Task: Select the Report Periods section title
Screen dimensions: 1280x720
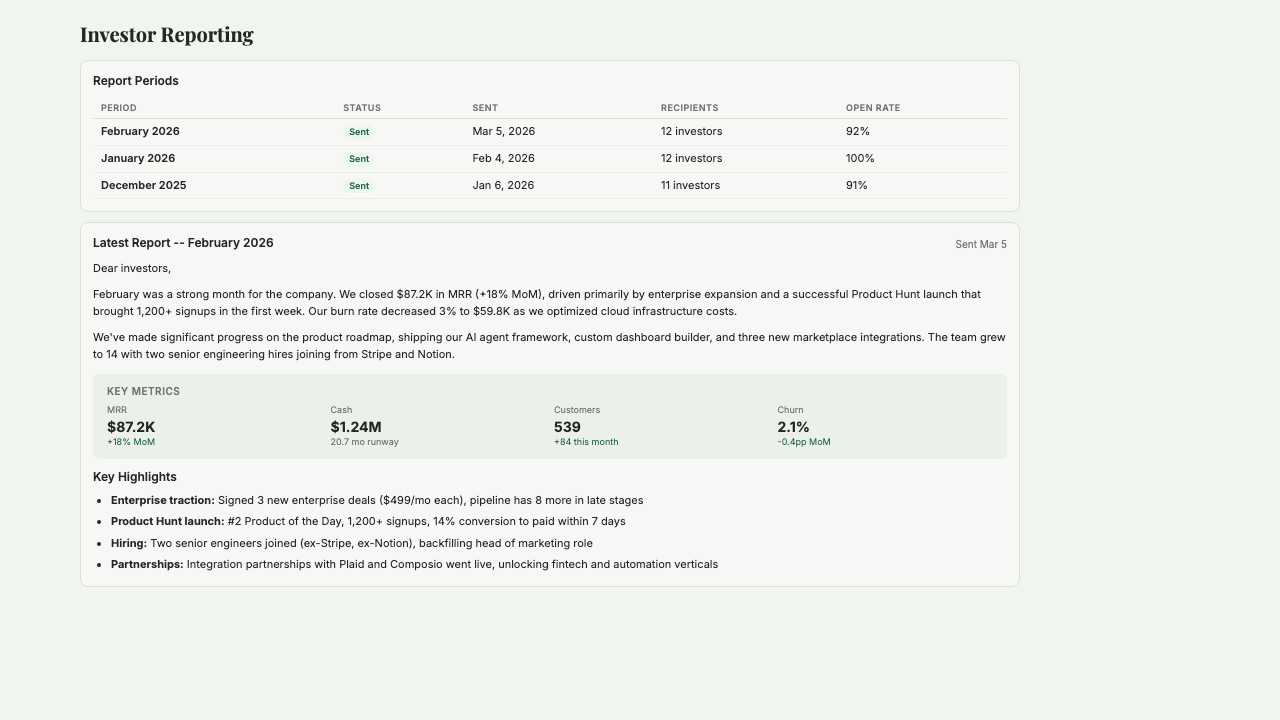Action: pos(136,80)
